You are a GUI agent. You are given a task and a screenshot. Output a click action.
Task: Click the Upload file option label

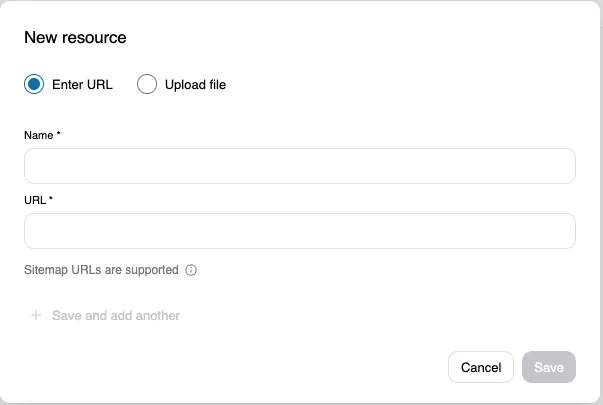point(195,85)
